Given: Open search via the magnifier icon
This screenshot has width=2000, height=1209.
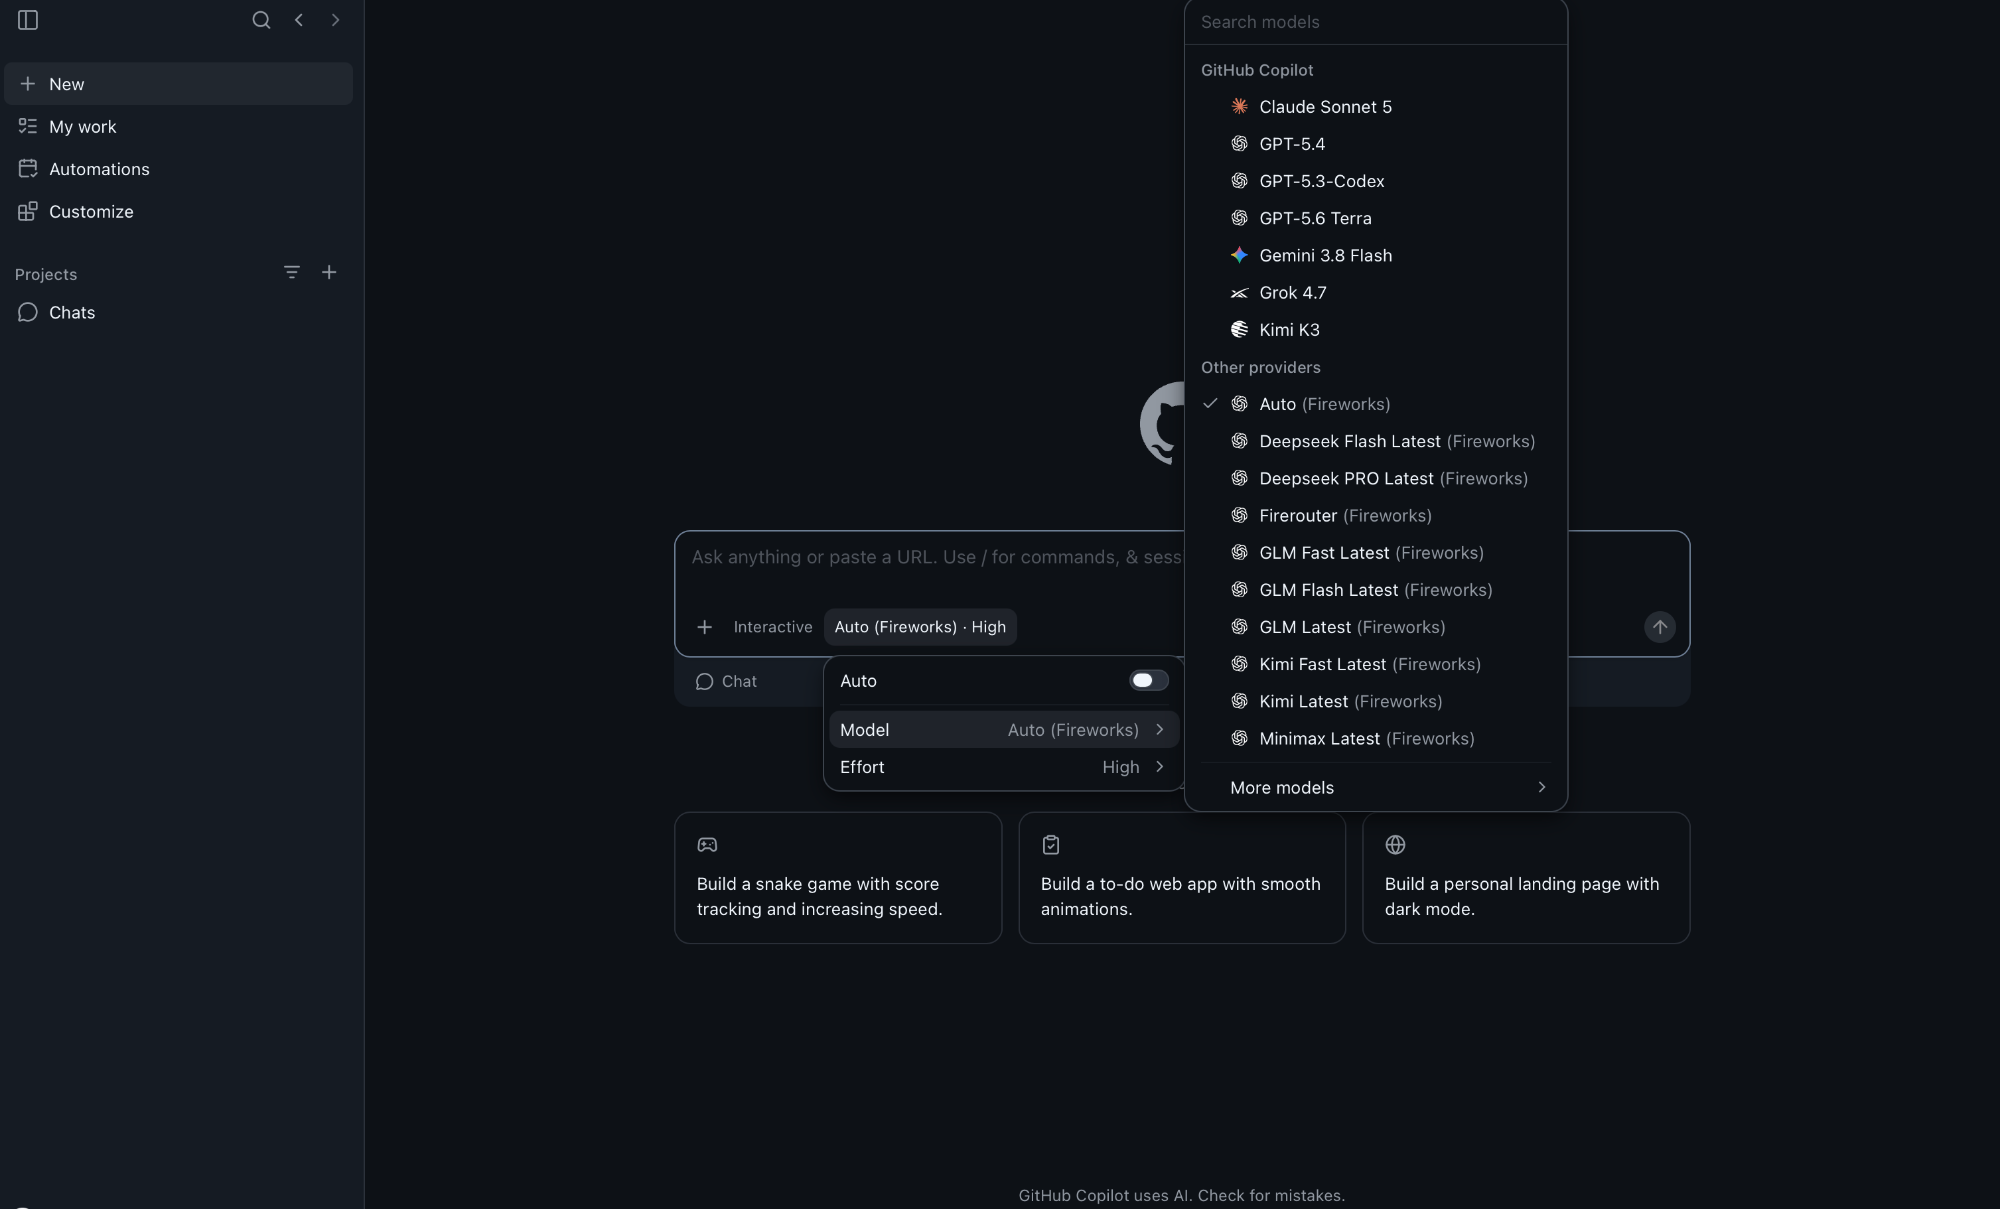Looking at the screenshot, I should pos(261,20).
